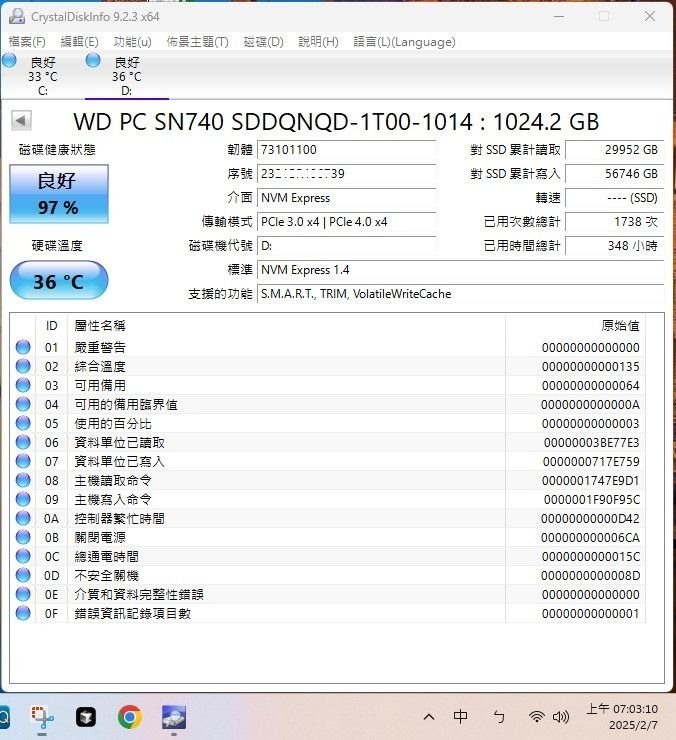Select the 嚴重警告 attribute name
Image resolution: width=676 pixels, height=740 pixels.
(100, 347)
